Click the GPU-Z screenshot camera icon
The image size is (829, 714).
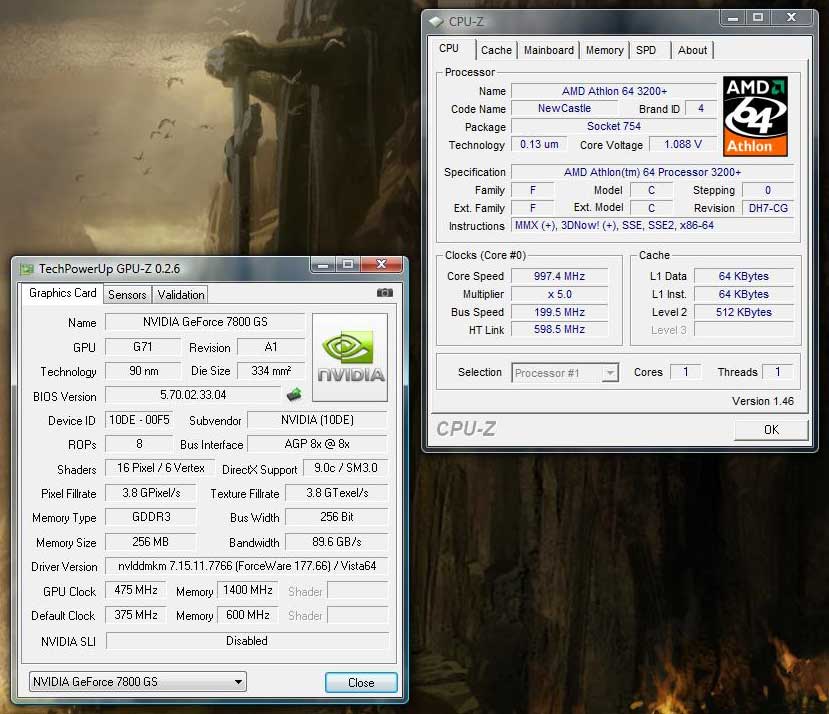click(x=384, y=292)
